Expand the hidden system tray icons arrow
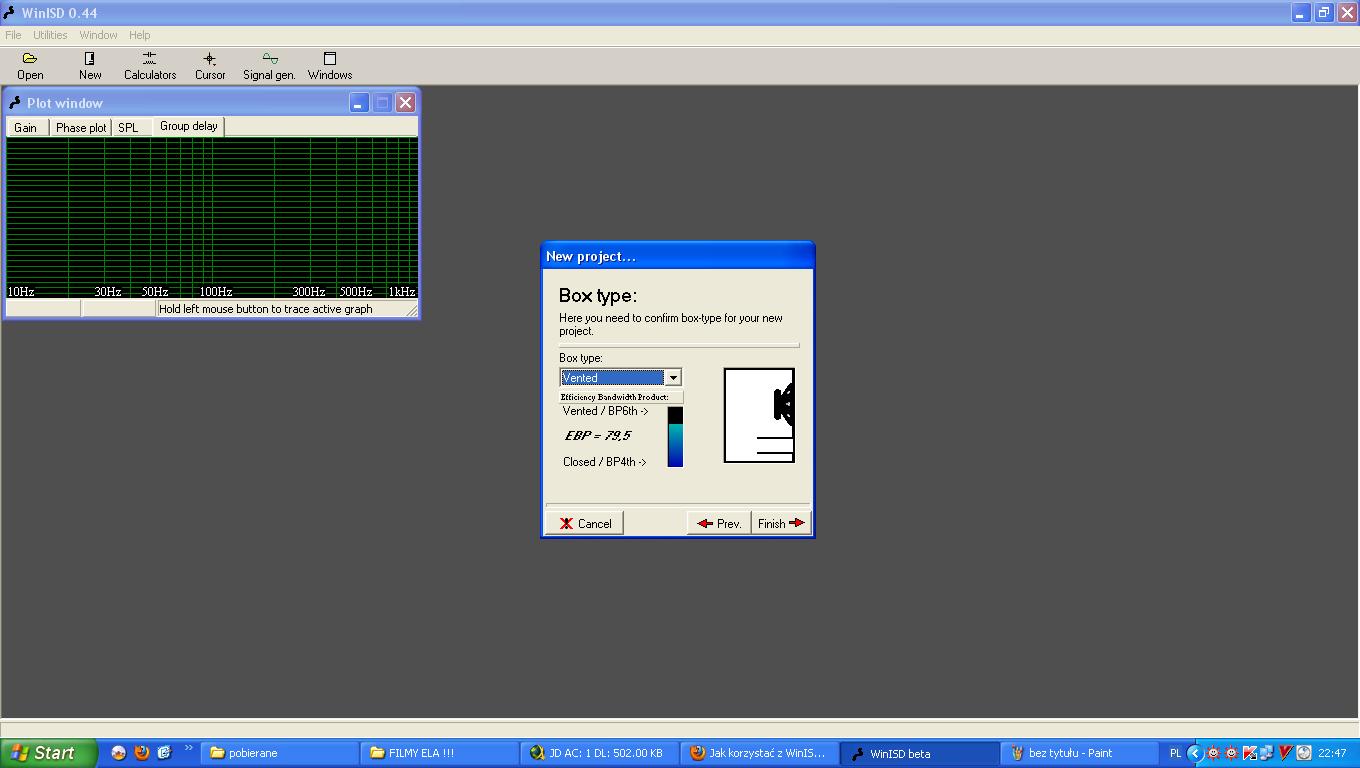1360x768 pixels. 1194,753
